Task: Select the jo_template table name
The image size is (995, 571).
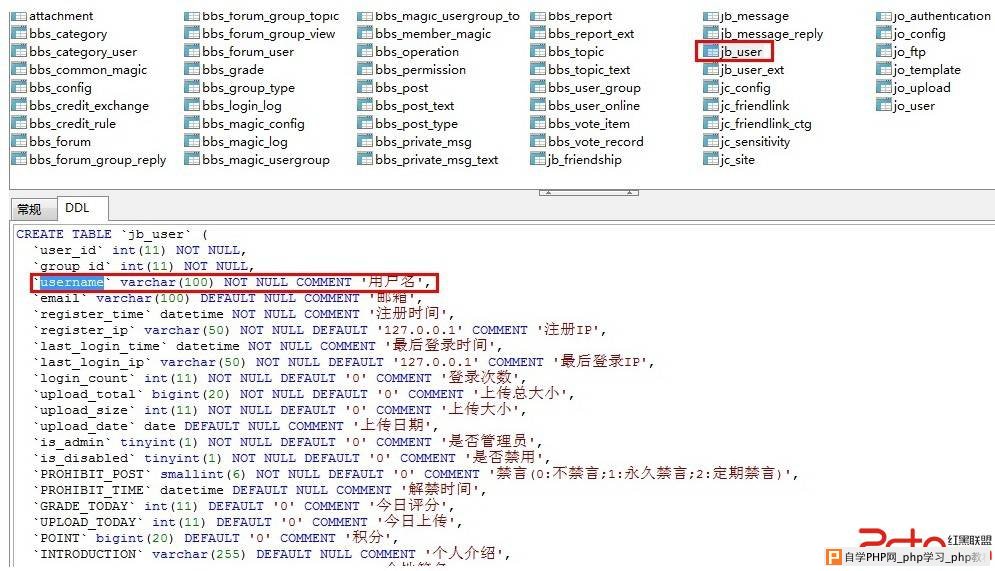Action: (927, 70)
